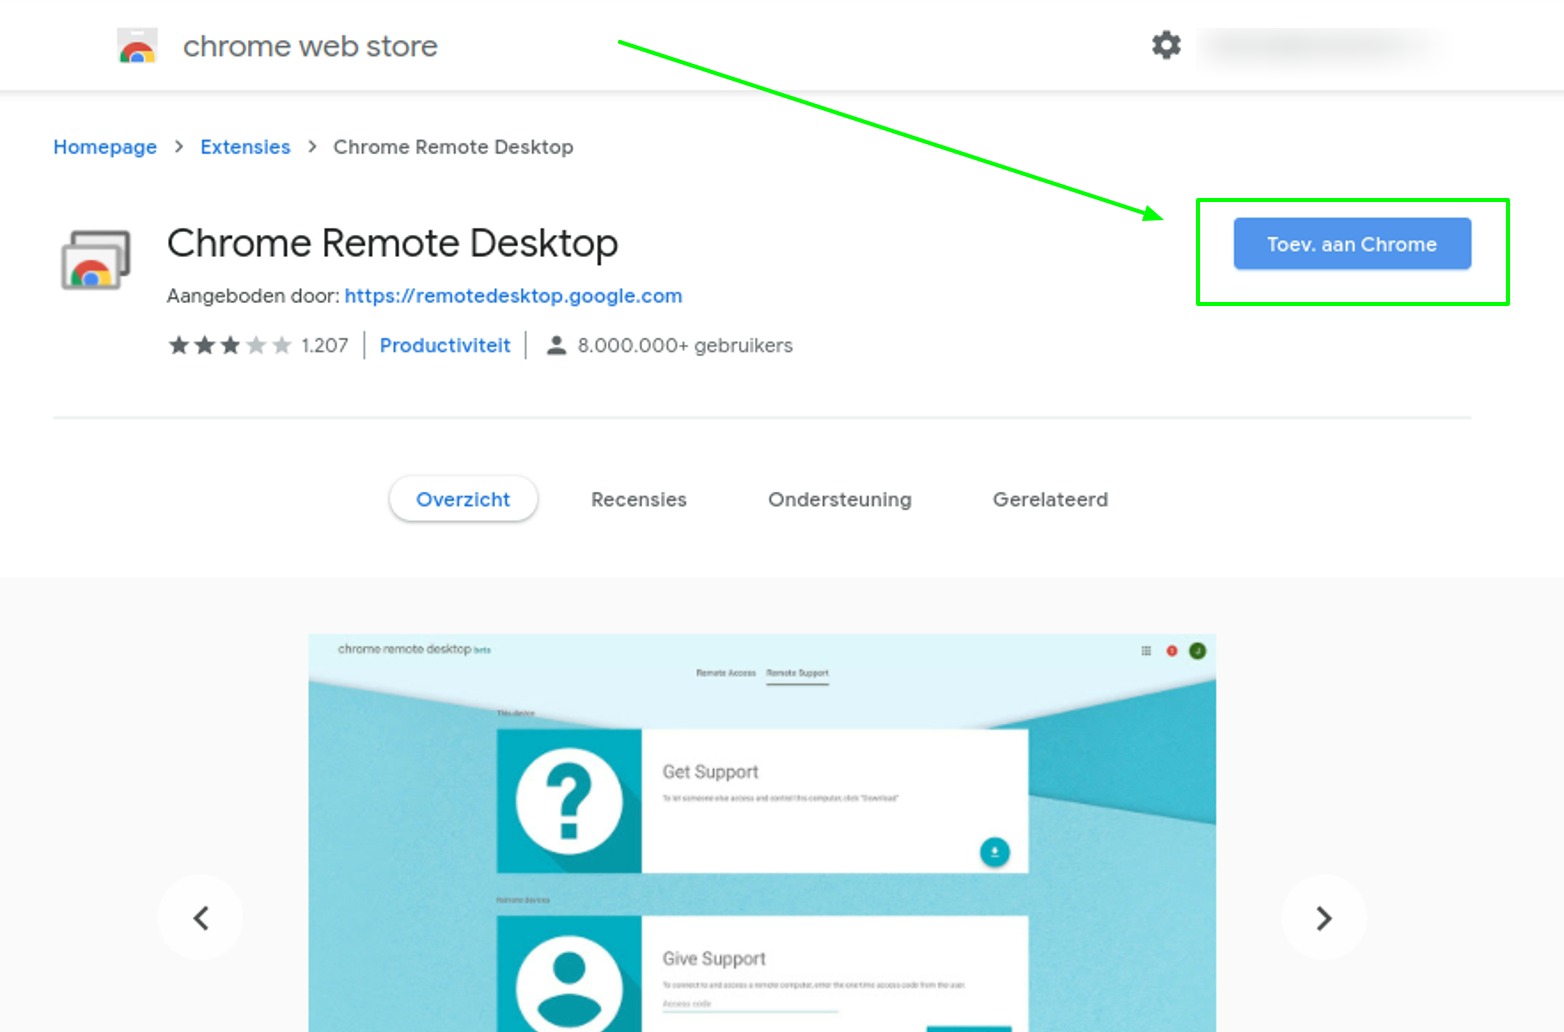The height and width of the screenshot is (1032, 1564).
Task: Open the Productiviteit category link
Action: pos(444,345)
